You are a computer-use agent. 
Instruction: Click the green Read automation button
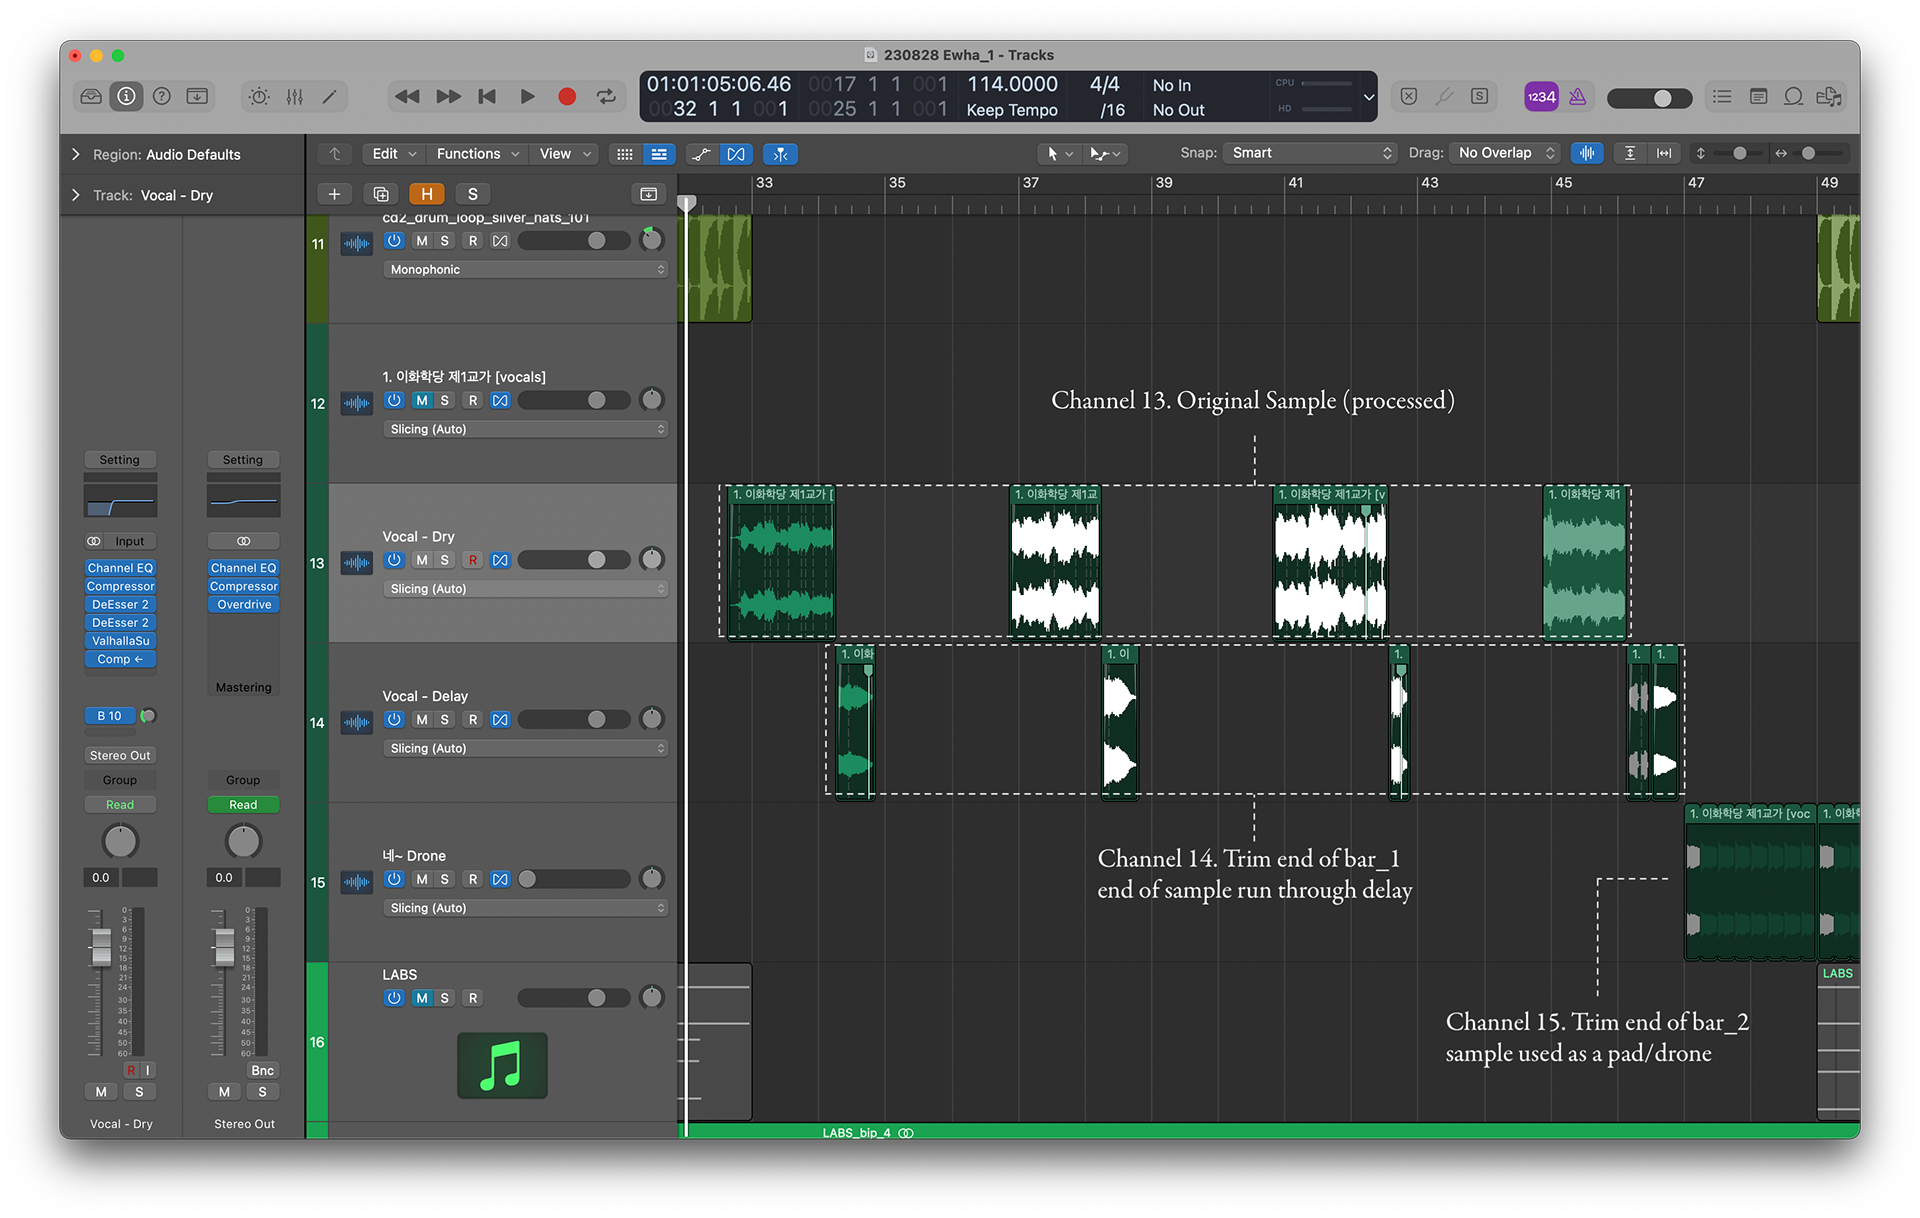click(243, 805)
